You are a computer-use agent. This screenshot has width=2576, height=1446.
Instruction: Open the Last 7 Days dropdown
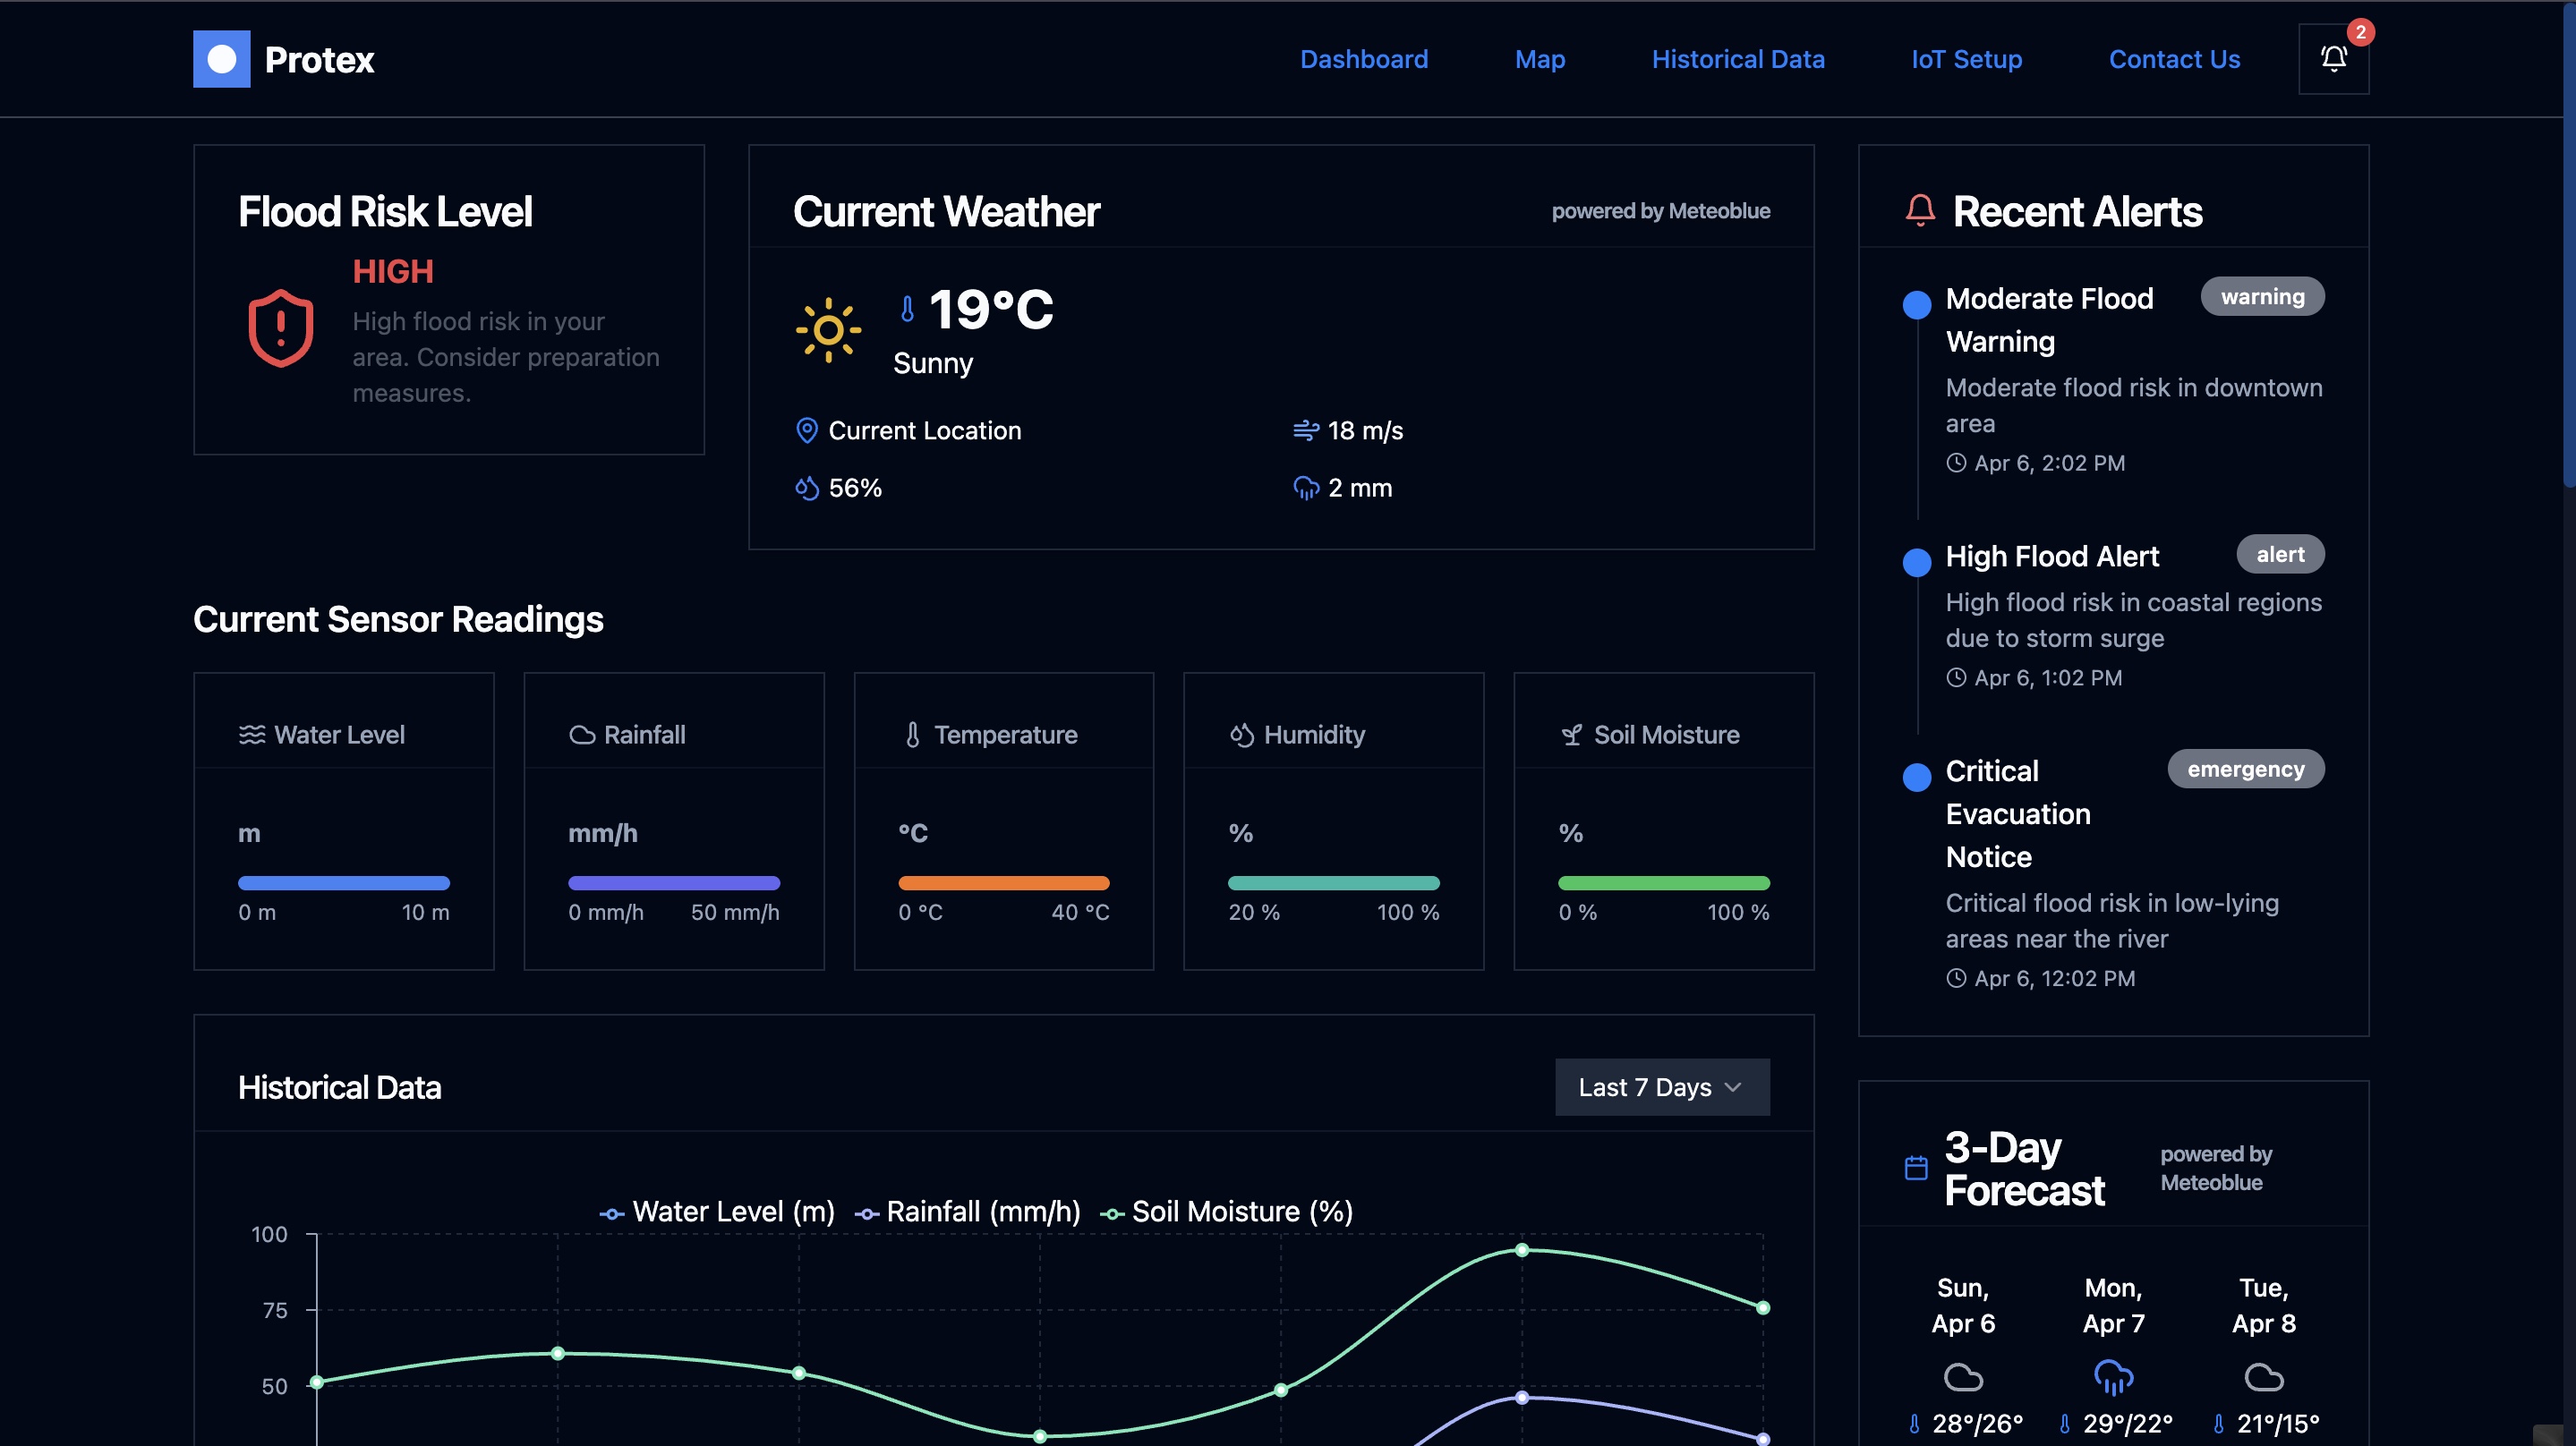click(1661, 1087)
